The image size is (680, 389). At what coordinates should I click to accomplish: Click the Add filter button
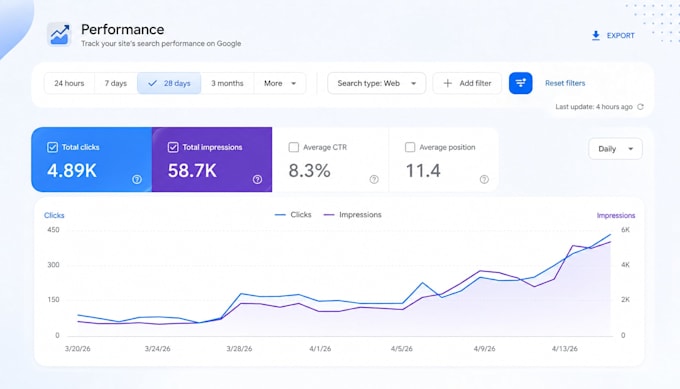point(467,83)
